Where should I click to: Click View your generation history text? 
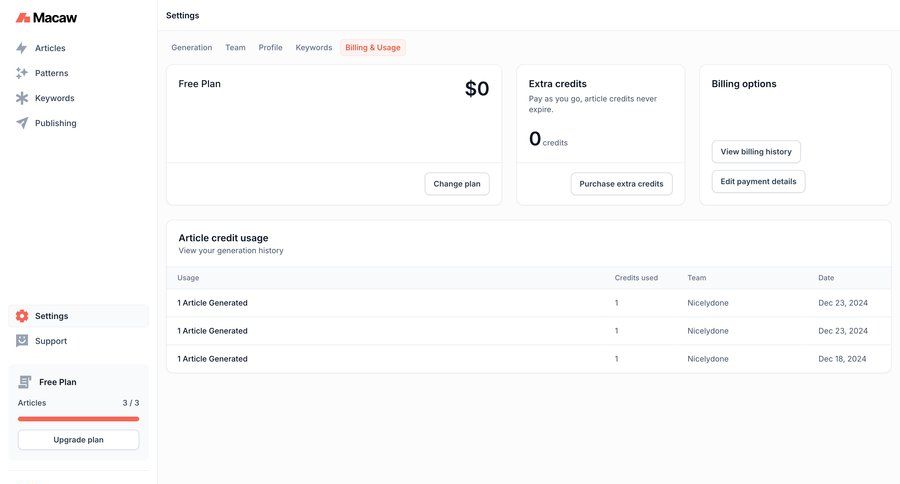click(231, 251)
